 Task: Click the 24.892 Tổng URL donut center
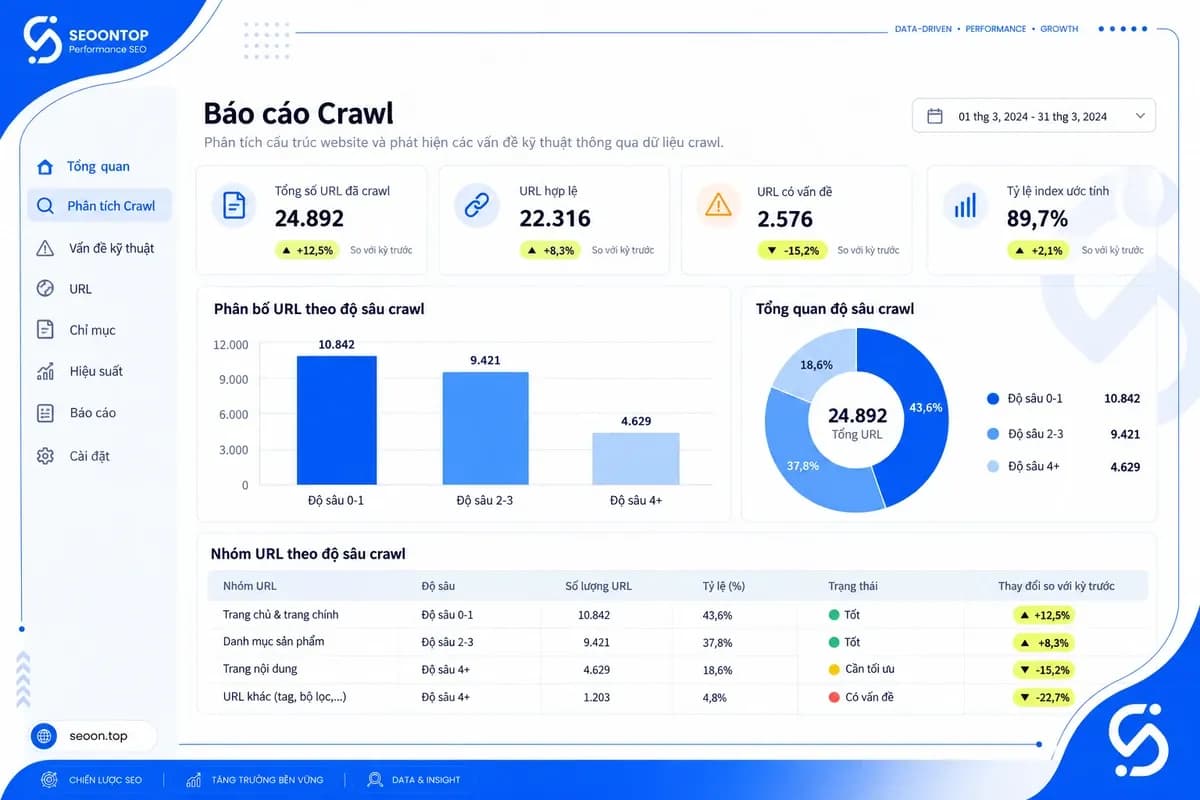857,423
